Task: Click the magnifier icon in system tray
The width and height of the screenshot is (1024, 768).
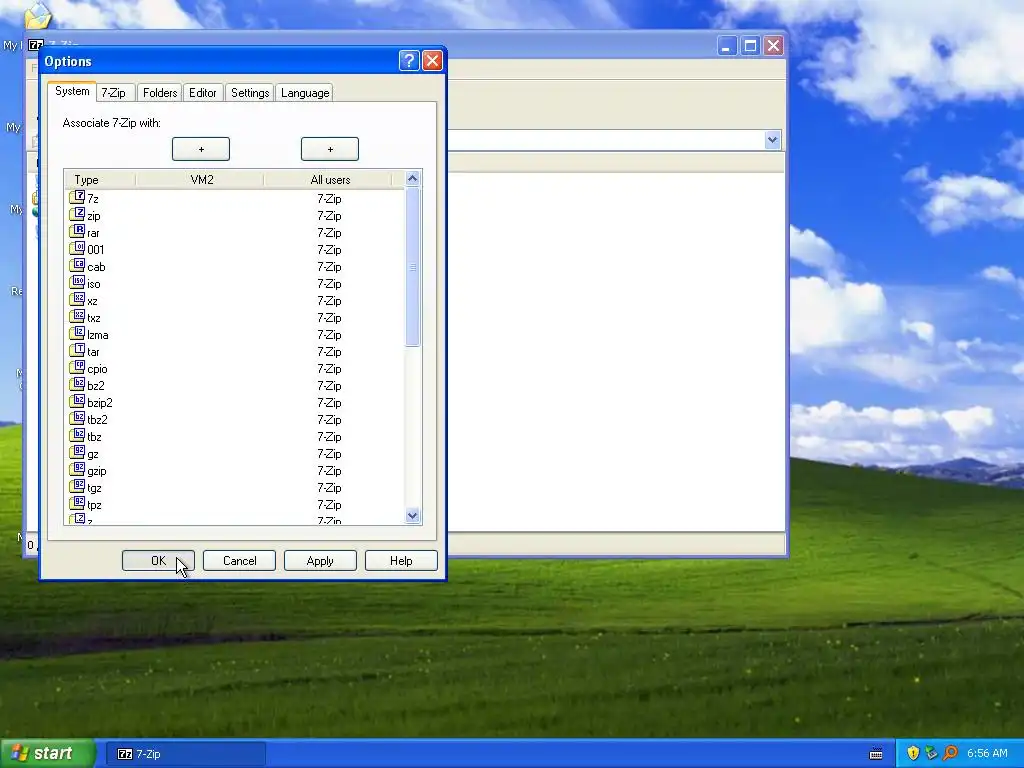Action: (950, 753)
